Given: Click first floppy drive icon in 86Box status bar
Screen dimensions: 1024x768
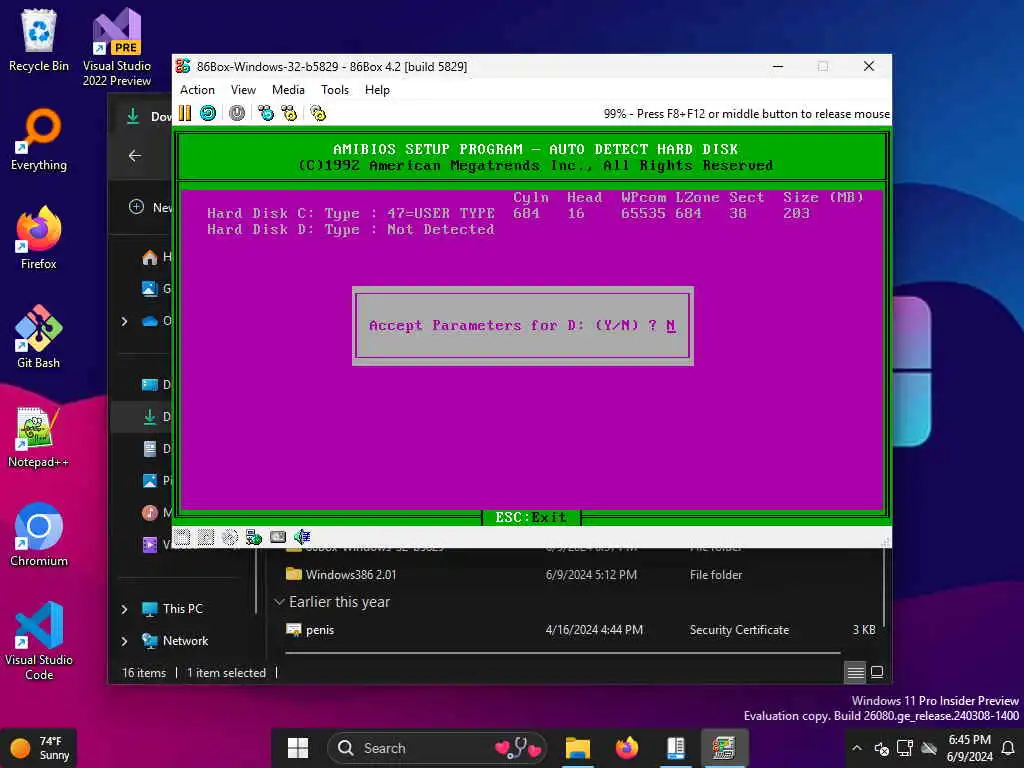Looking at the screenshot, I should point(182,537).
